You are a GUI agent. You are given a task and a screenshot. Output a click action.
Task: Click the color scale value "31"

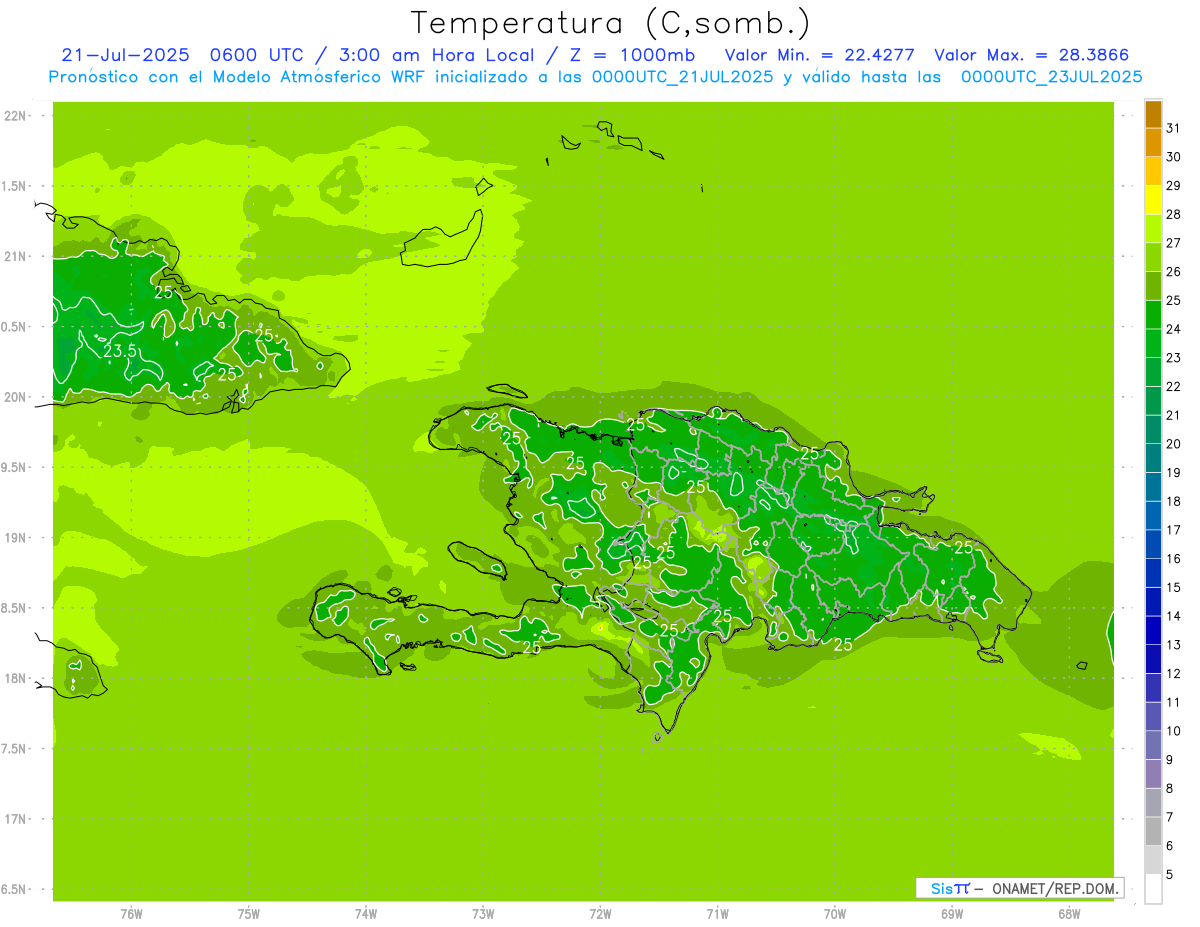(x=1173, y=128)
